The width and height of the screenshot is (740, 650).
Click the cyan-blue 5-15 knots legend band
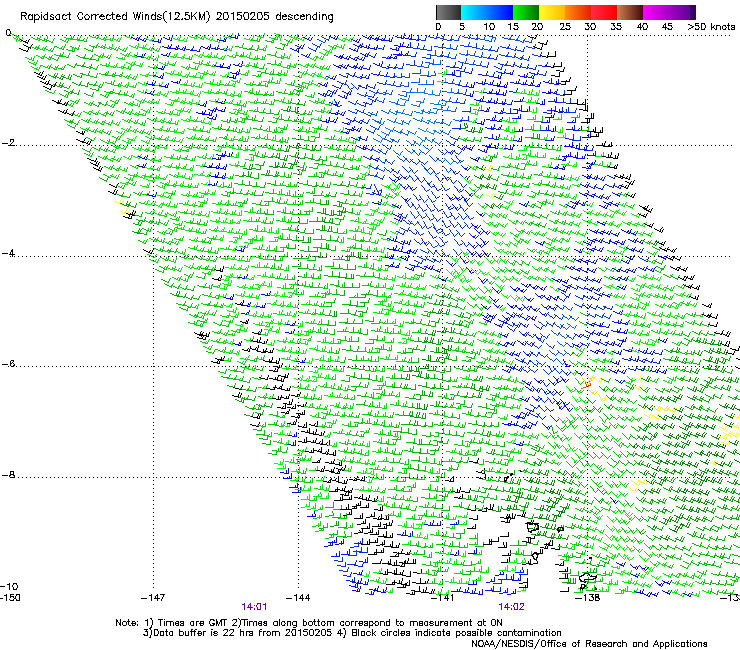(487, 12)
